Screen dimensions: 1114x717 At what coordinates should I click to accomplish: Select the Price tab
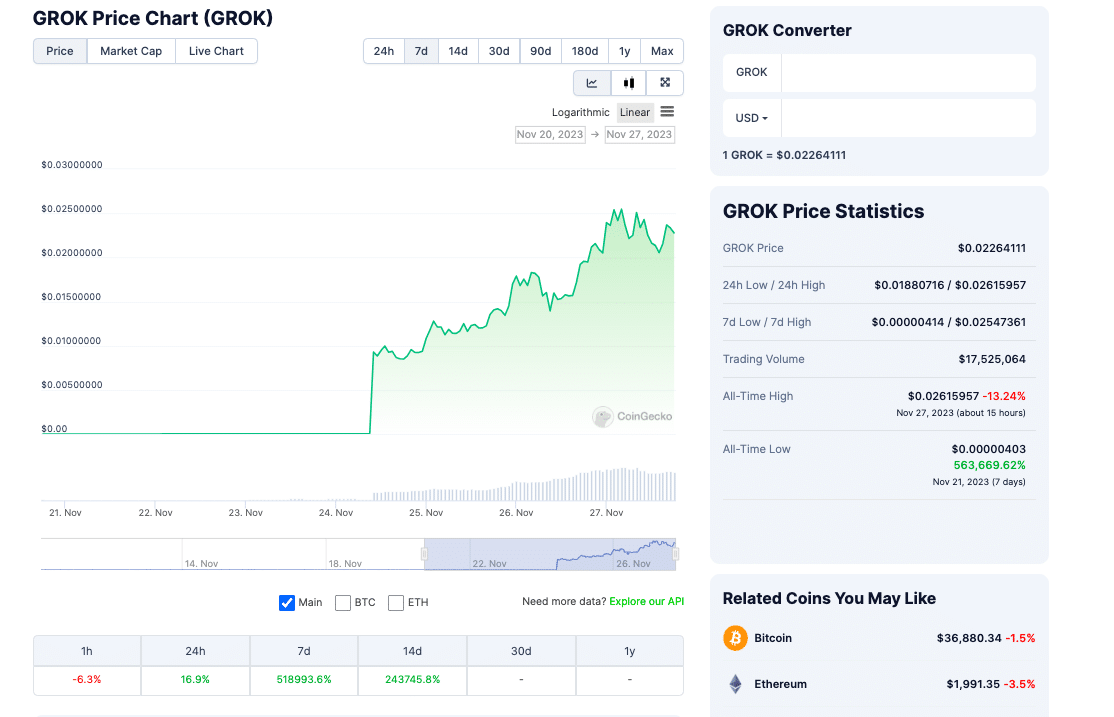[60, 51]
